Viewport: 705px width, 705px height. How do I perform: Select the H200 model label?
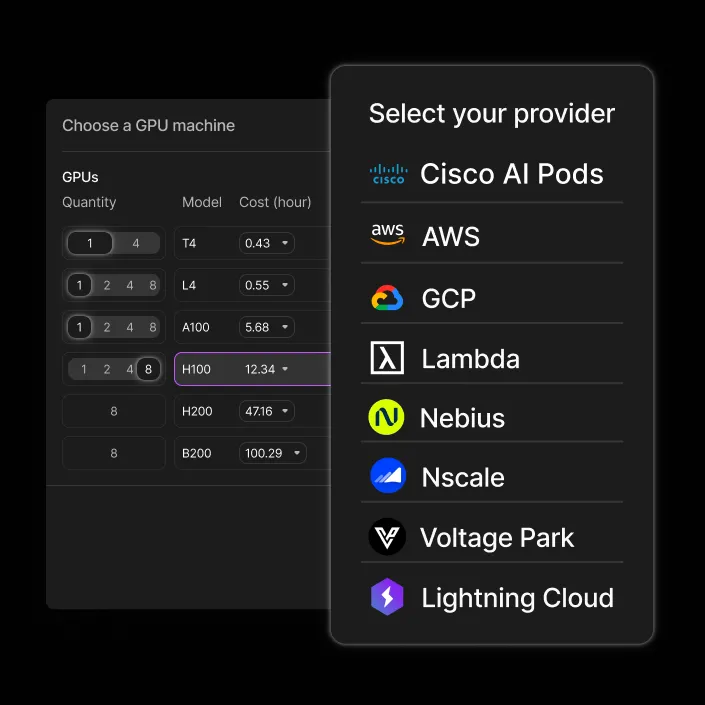click(197, 411)
